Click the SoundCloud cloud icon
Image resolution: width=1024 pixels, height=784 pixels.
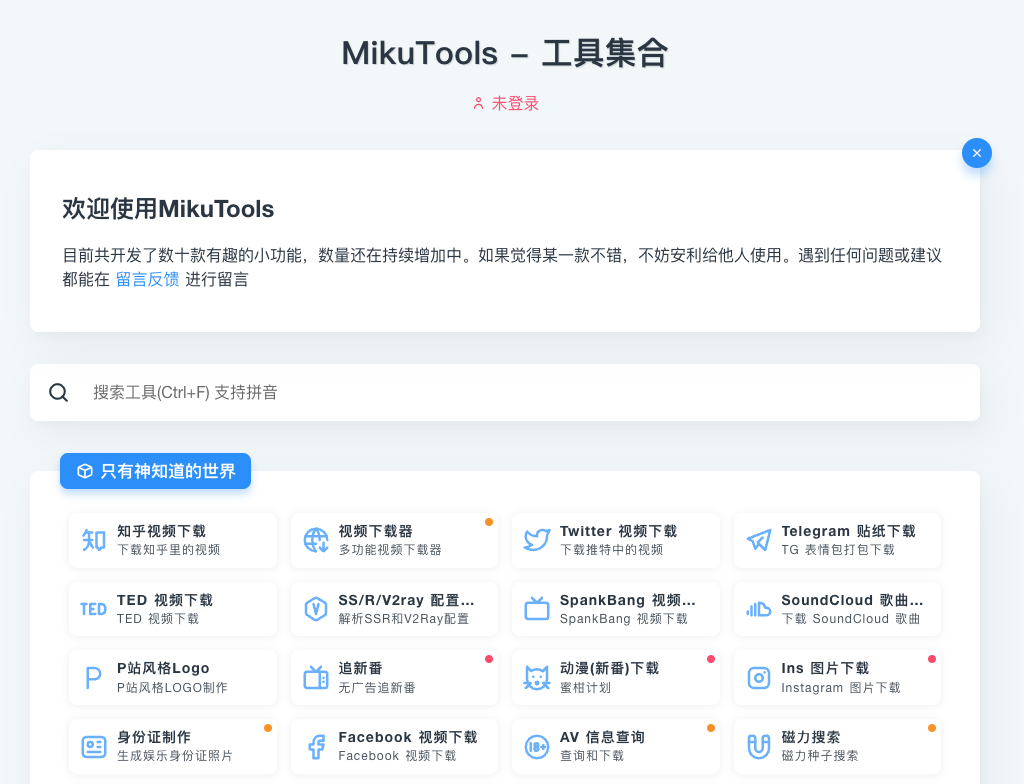click(759, 610)
